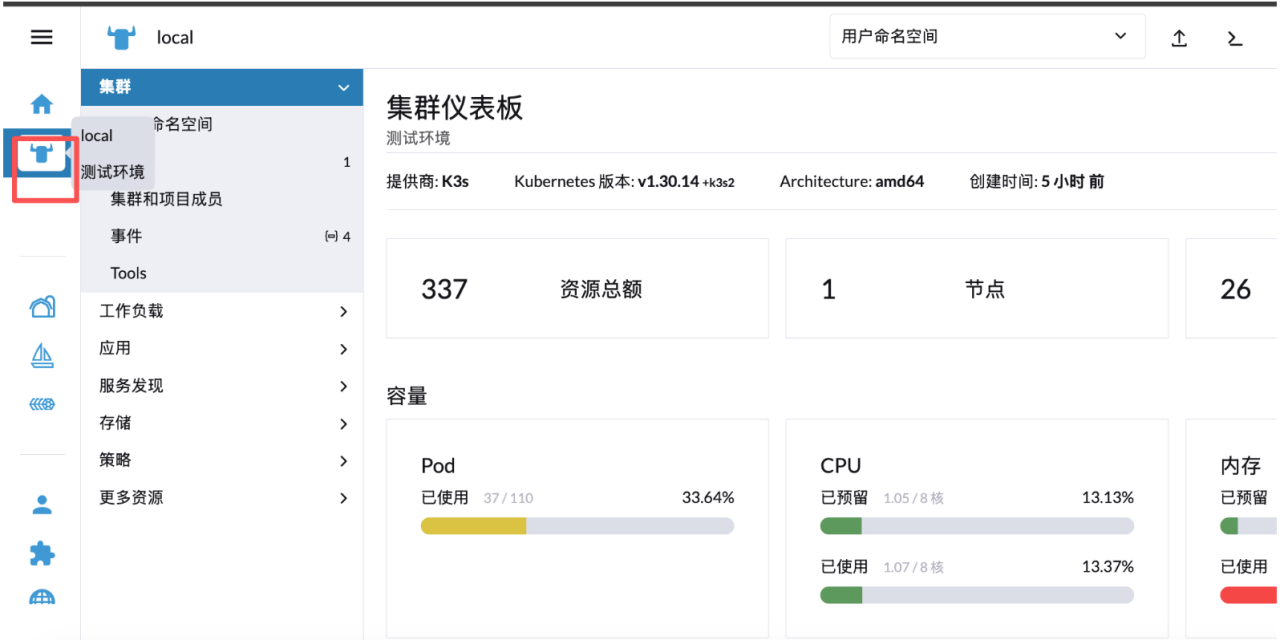This screenshot has height=640, width=1280.
Task: Click the Import YAML upload icon
Action: [1179, 38]
